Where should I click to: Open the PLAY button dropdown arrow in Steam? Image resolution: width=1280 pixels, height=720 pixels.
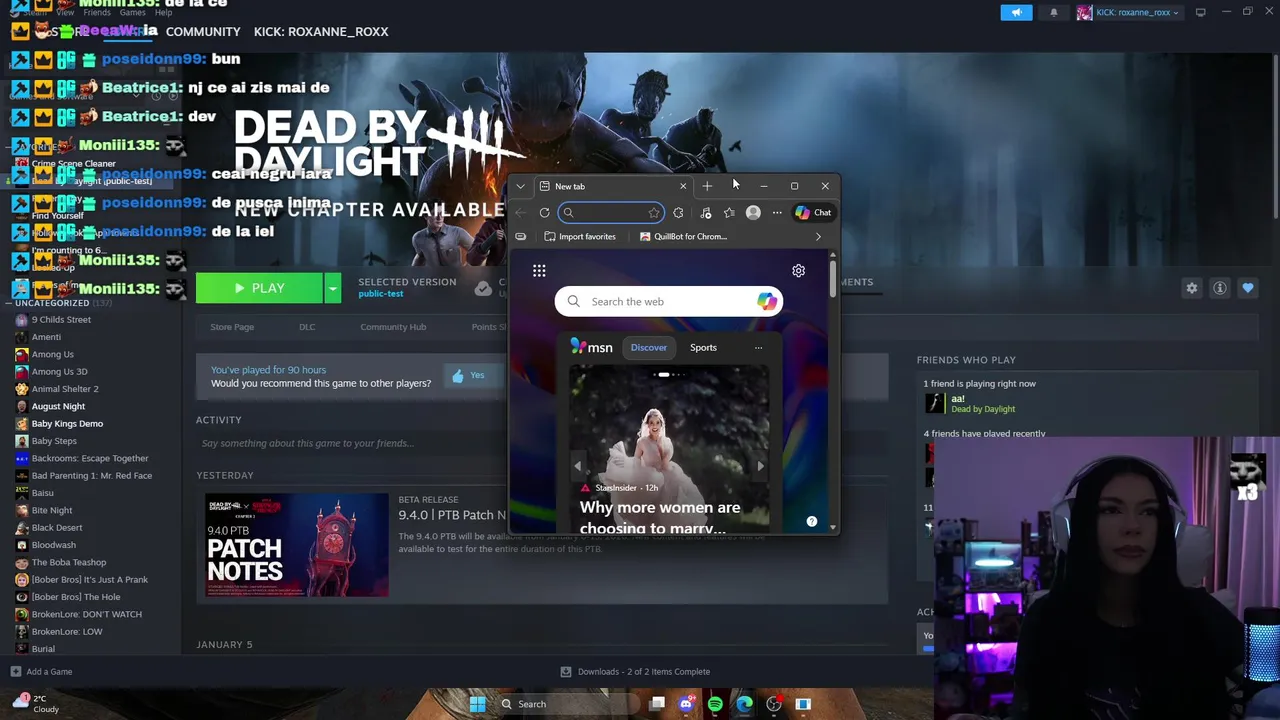point(332,288)
